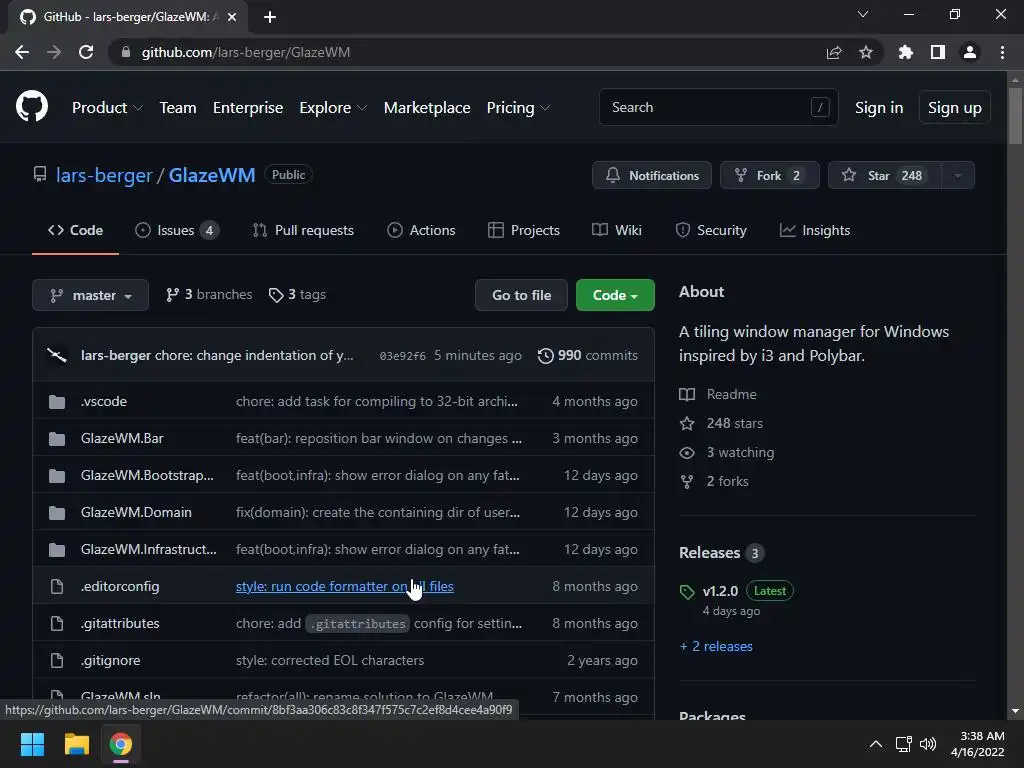Open the Chrome side panel icon
The image size is (1024, 768).
click(x=938, y=52)
